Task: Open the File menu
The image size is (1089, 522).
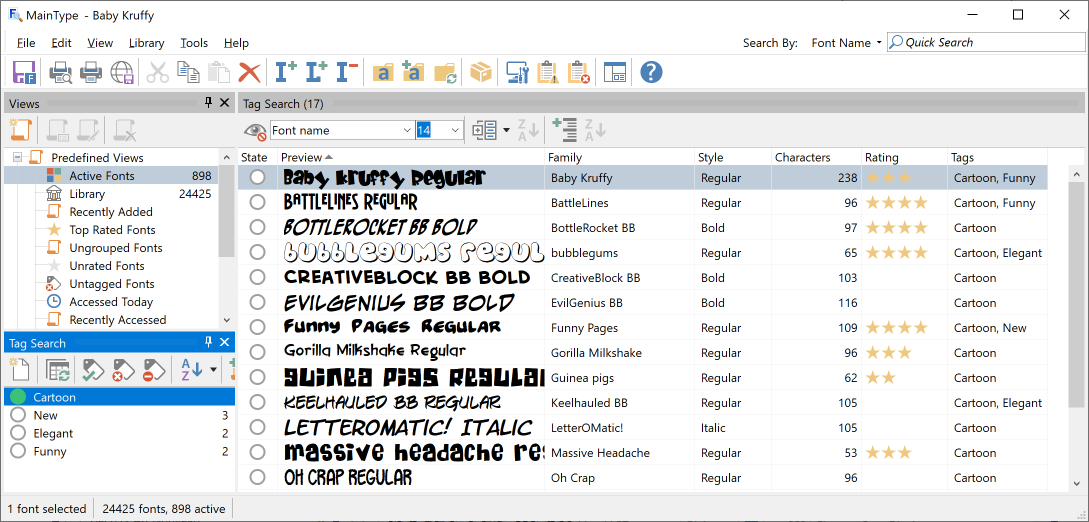Action: point(26,42)
